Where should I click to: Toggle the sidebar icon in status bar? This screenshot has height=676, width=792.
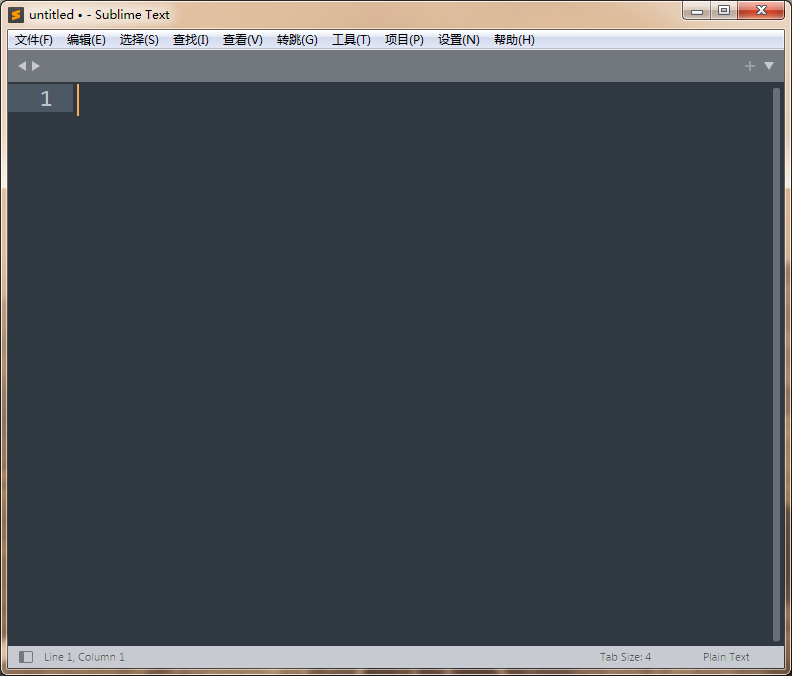(26, 657)
